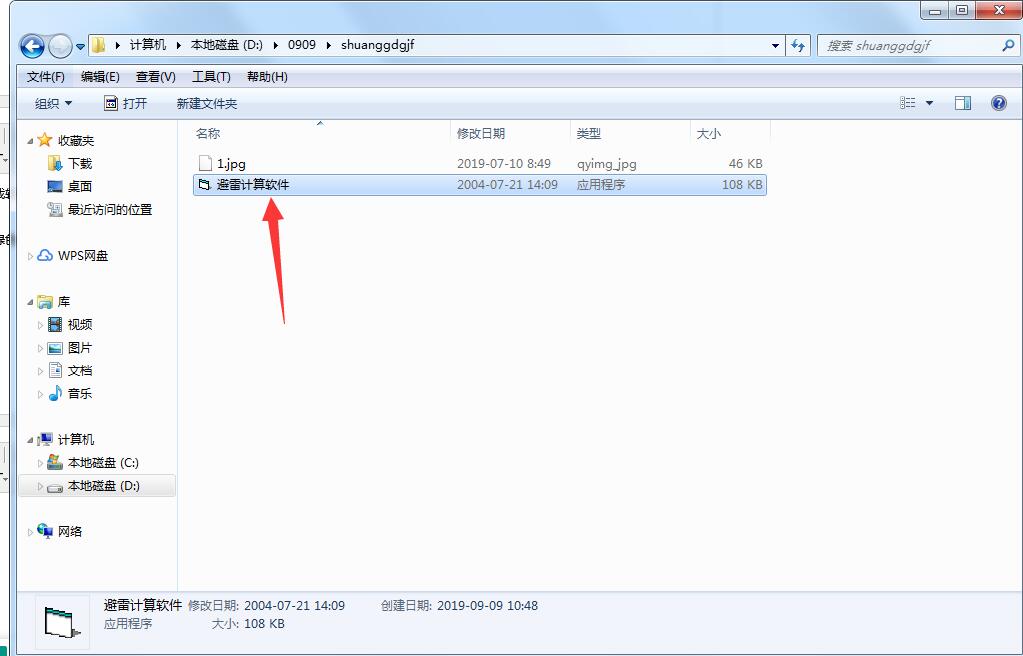Open the 图片 library
The width and height of the screenshot is (1023, 656).
tap(80, 348)
